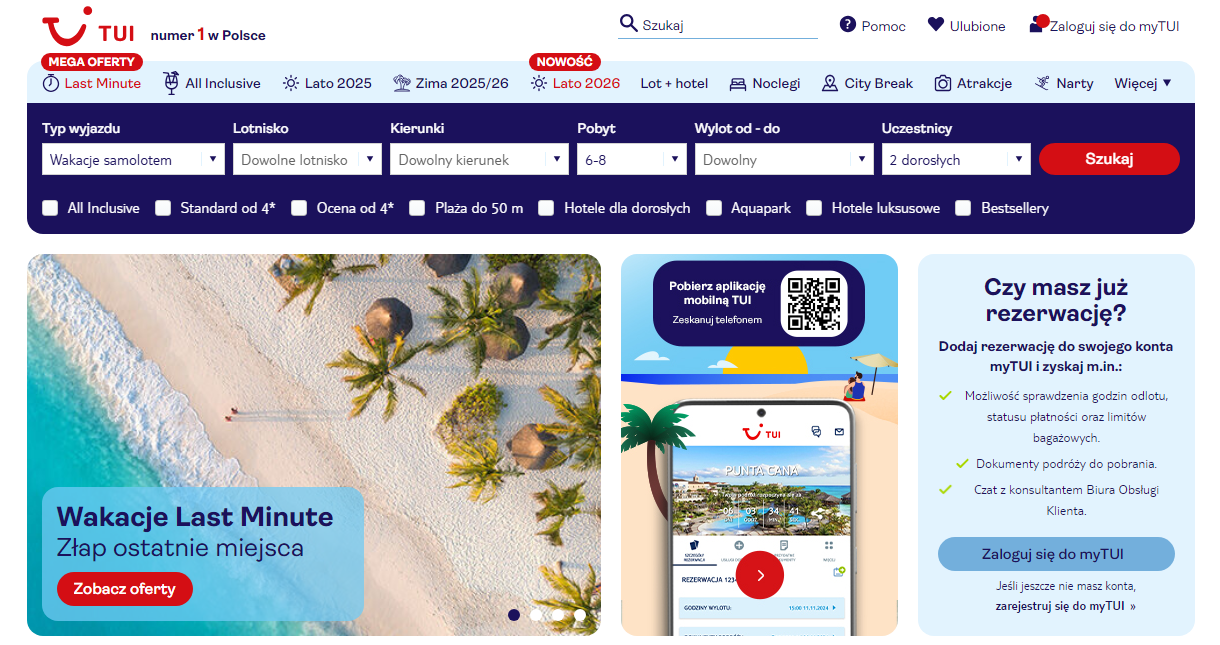Click the sun icon for Lato 2025
This screenshot has height=645, width=1220.
click(291, 83)
